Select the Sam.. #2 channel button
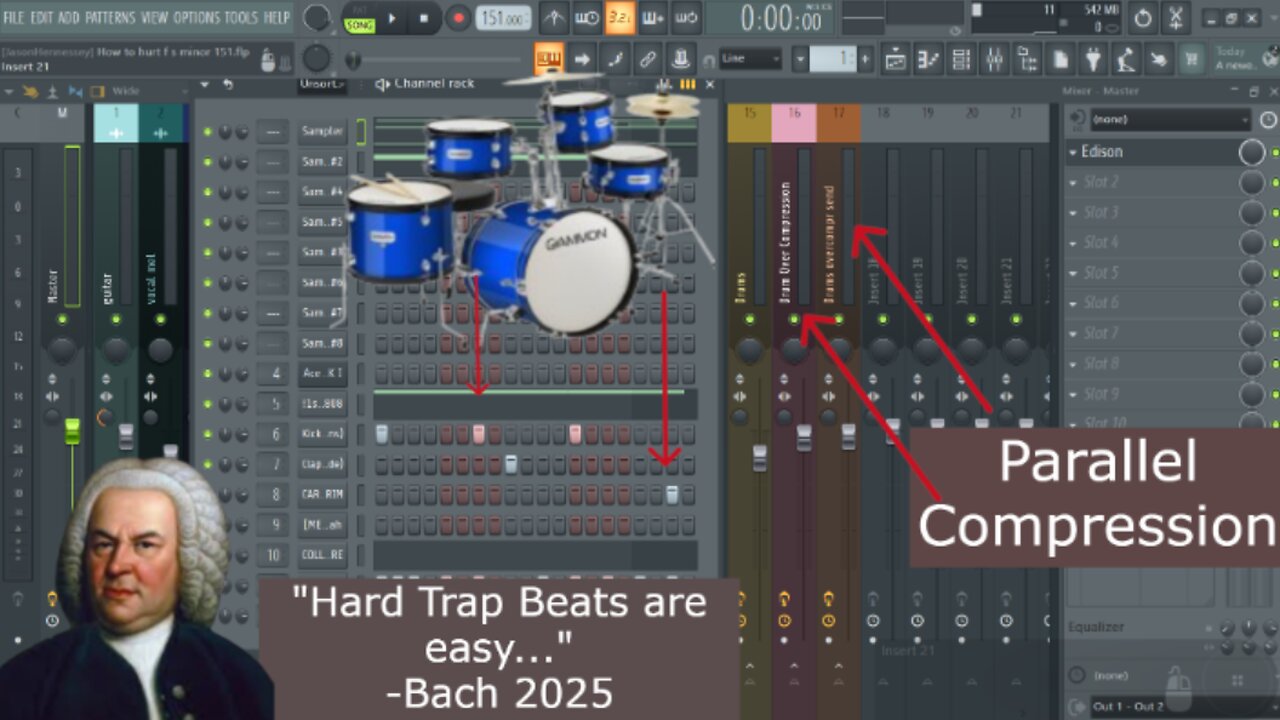The width and height of the screenshot is (1280, 720). click(x=322, y=161)
